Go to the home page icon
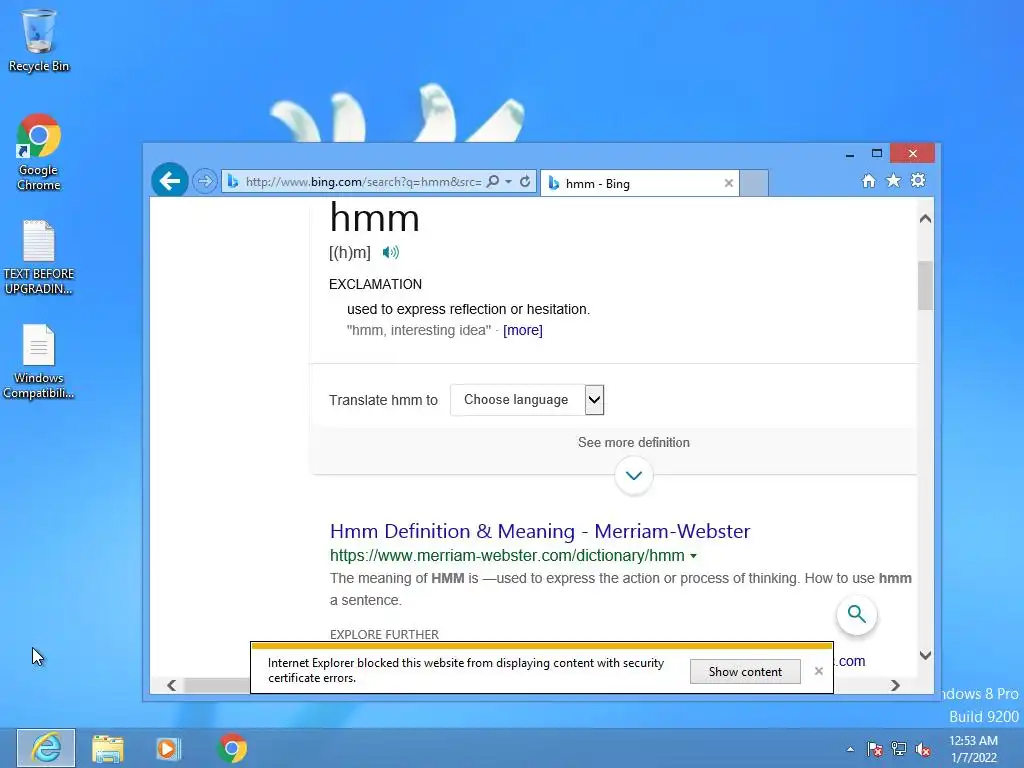Image resolution: width=1024 pixels, height=768 pixels. coord(869,181)
